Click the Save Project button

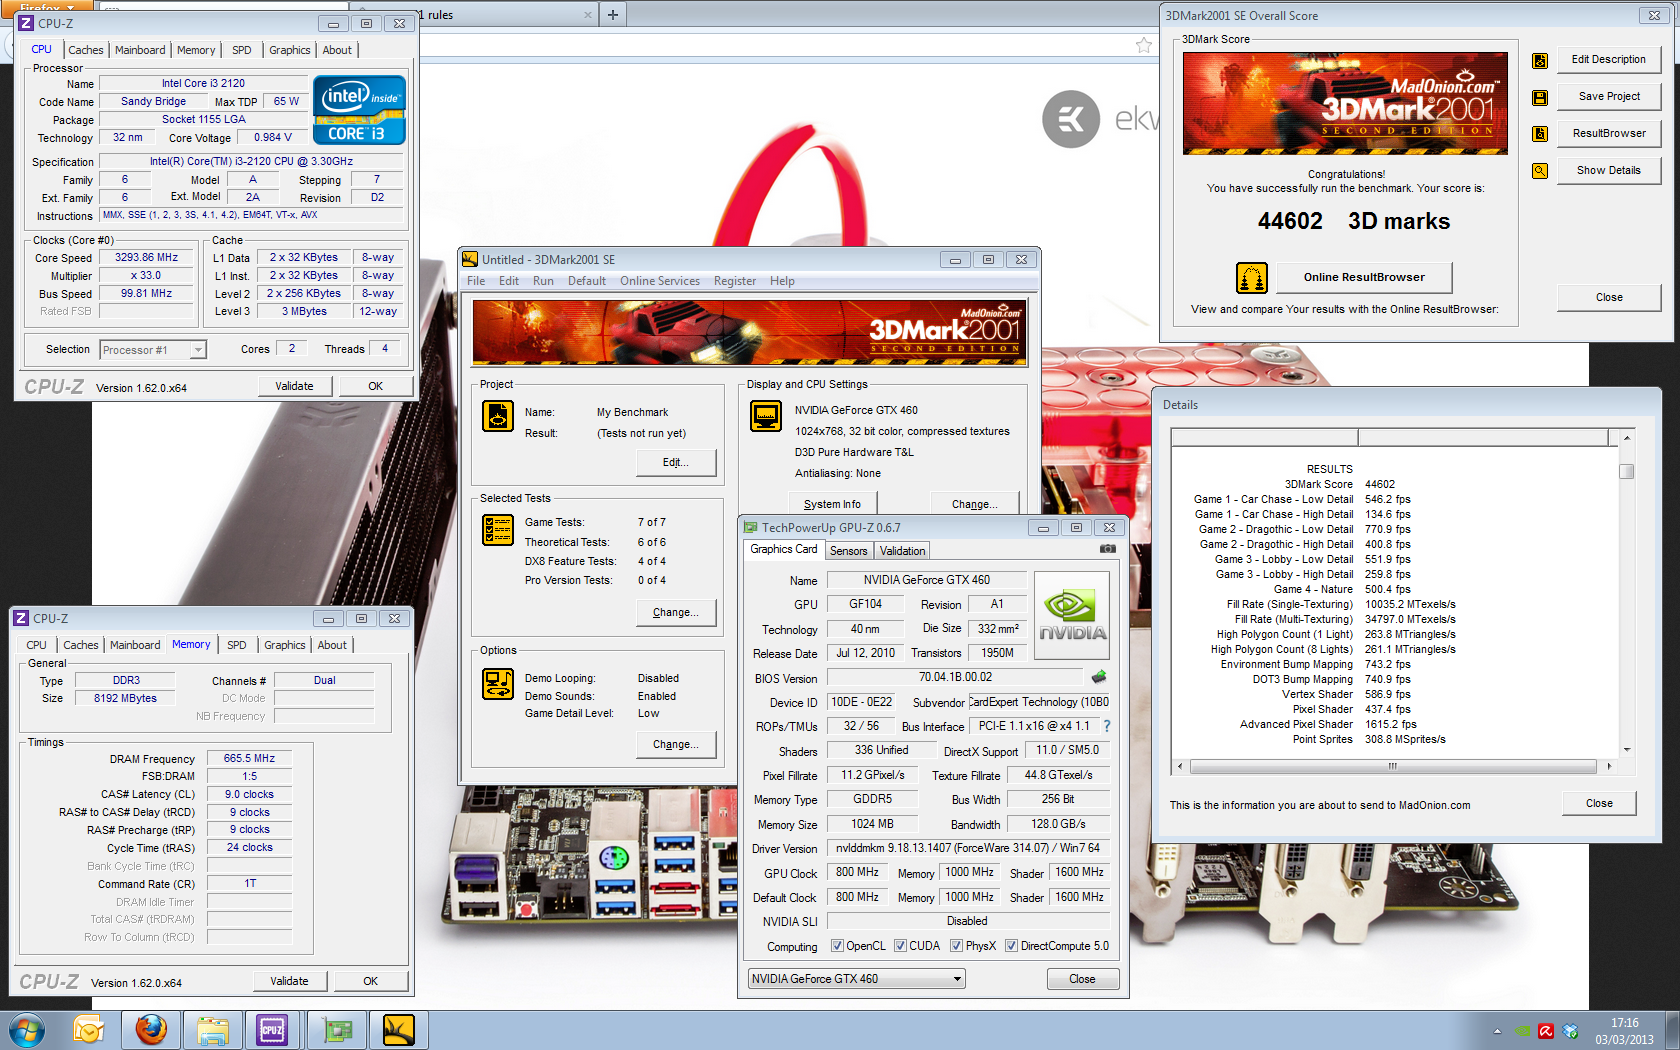point(1608,97)
